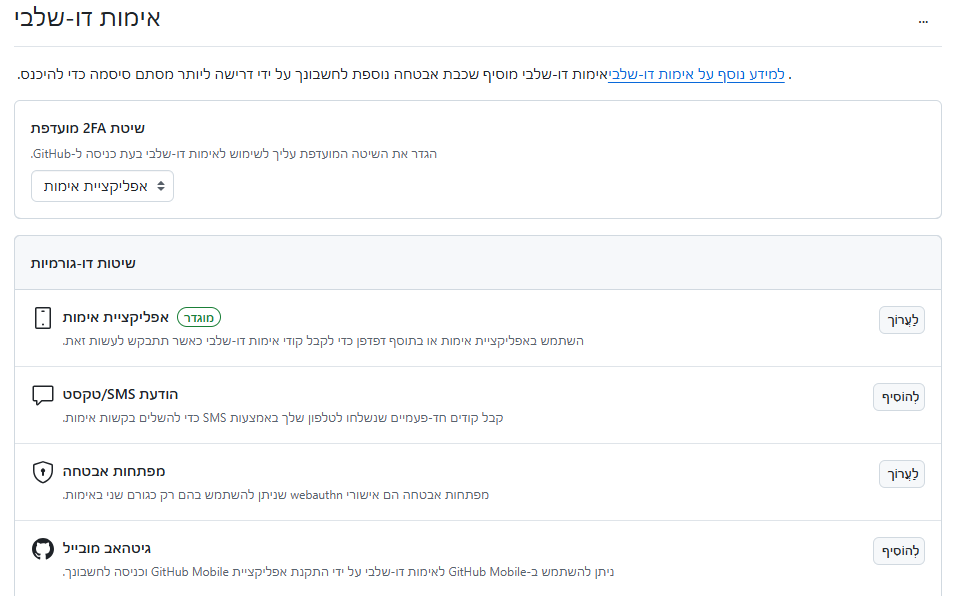
Task: Click להוסיף button for גיטהאב מובייל
Action: 899,551
